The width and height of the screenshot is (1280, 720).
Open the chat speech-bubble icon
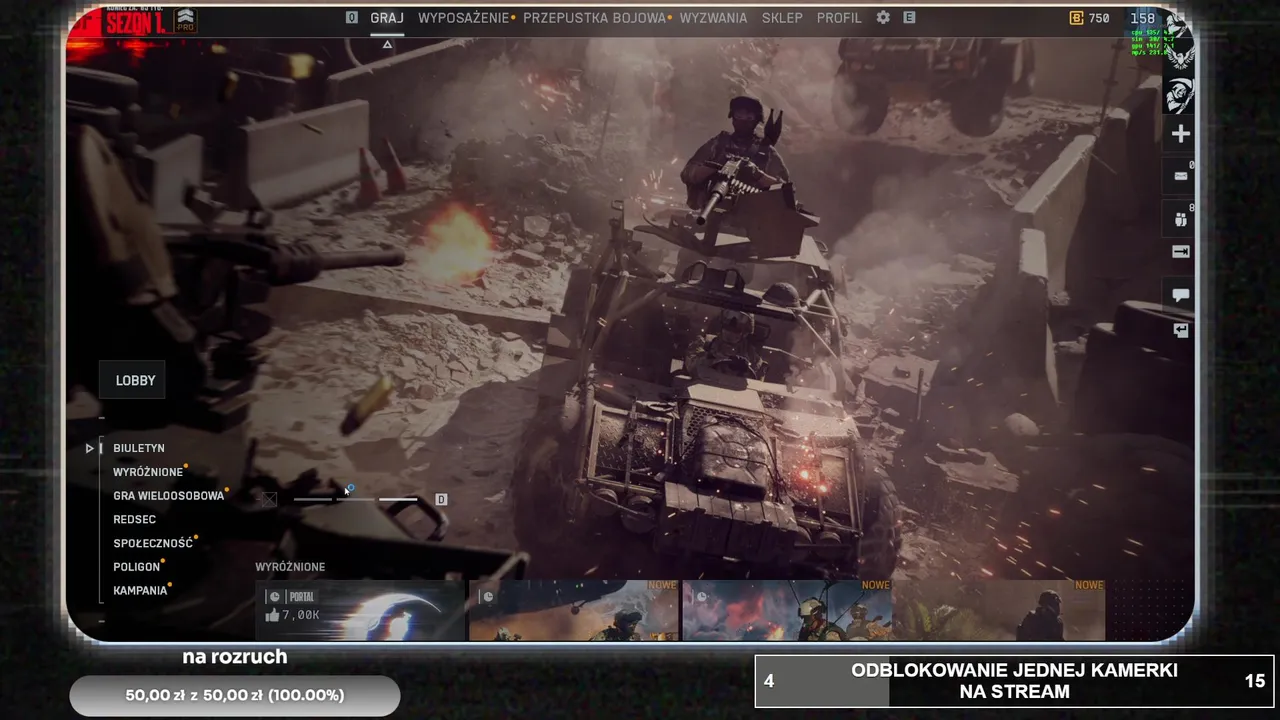(x=1181, y=295)
